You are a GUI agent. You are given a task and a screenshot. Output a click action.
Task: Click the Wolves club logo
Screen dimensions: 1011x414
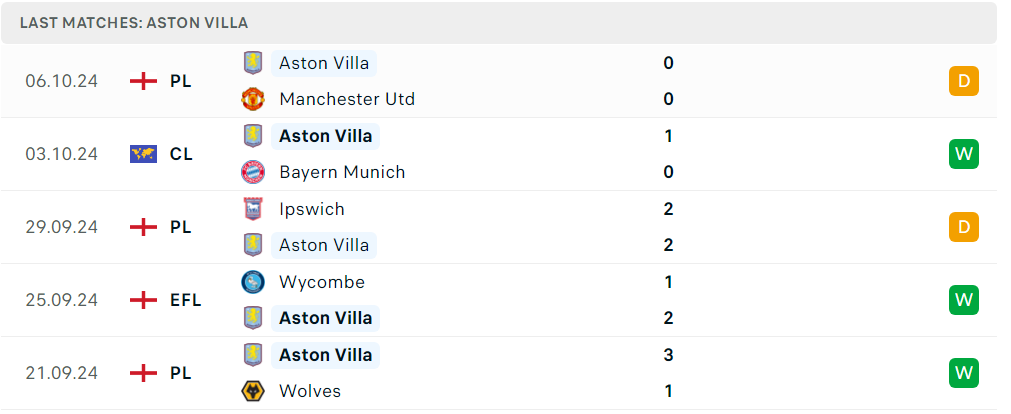pos(253,391)
